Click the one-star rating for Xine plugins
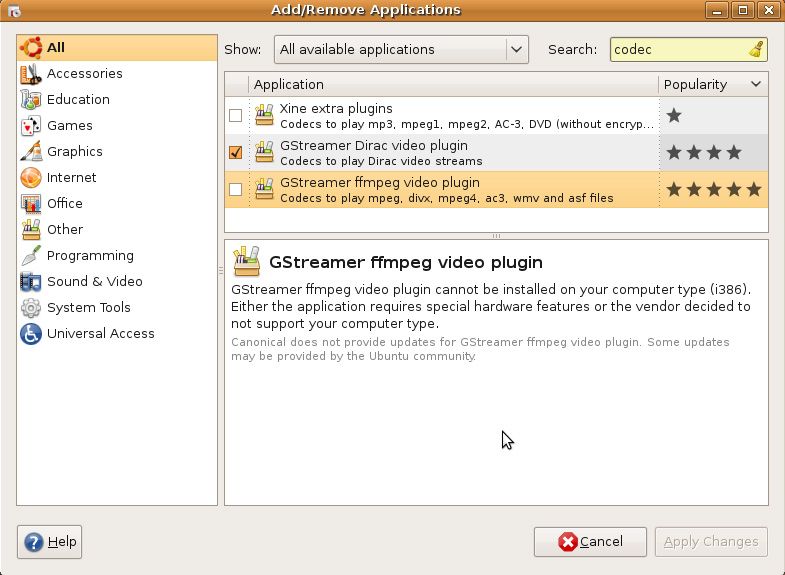785x575 pixels. pos(674,116)
